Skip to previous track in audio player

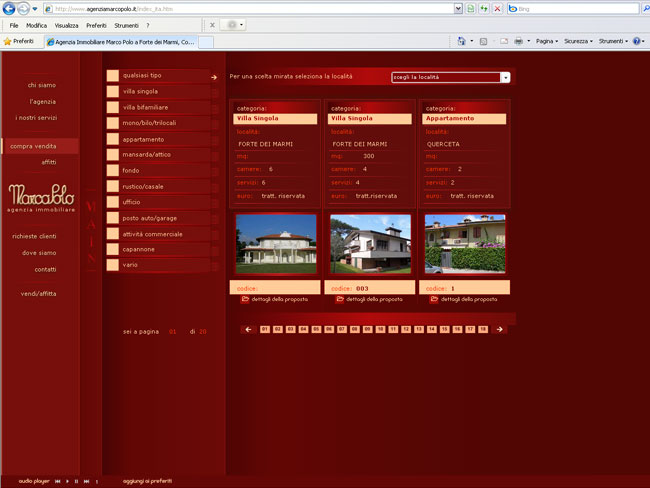tap(57, 481)
